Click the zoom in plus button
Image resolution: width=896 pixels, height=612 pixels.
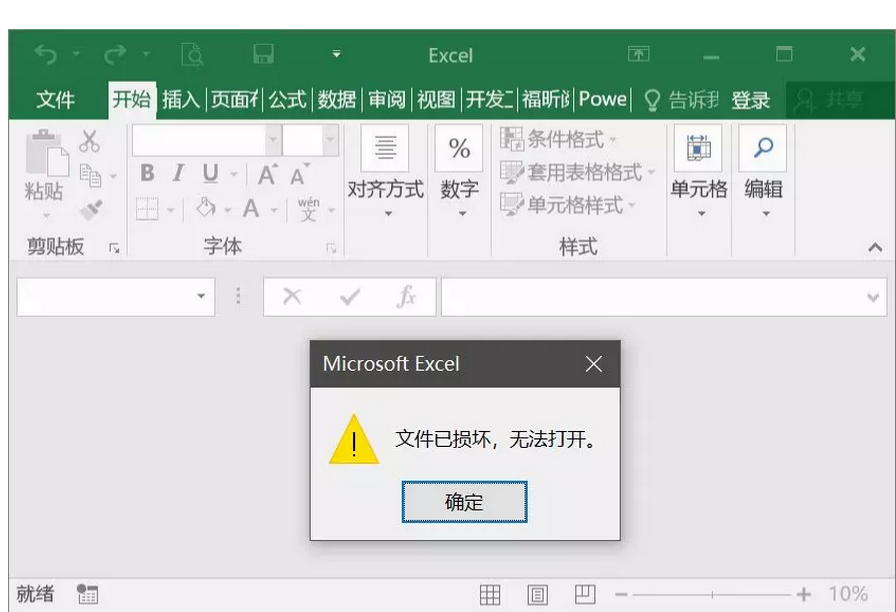(x=803, y=595)
